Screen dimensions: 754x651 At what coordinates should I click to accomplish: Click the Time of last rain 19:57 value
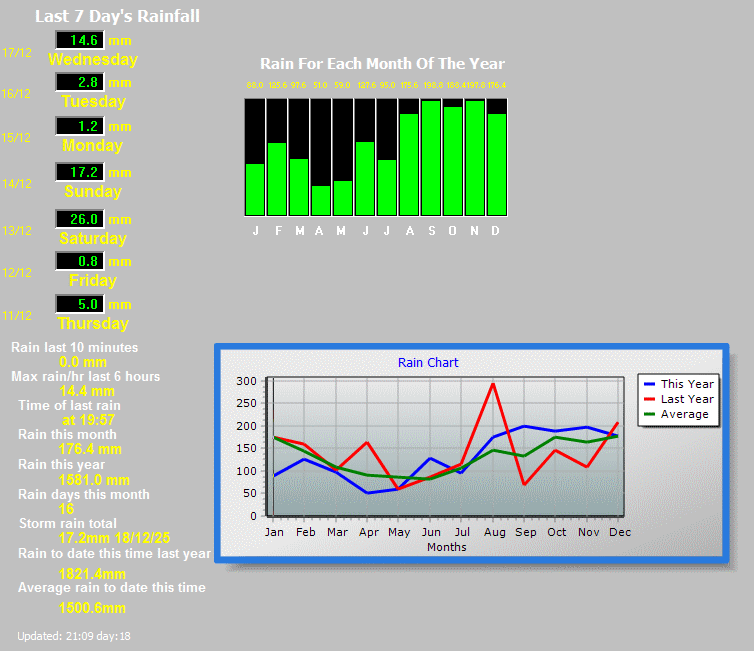pos(88,420)
